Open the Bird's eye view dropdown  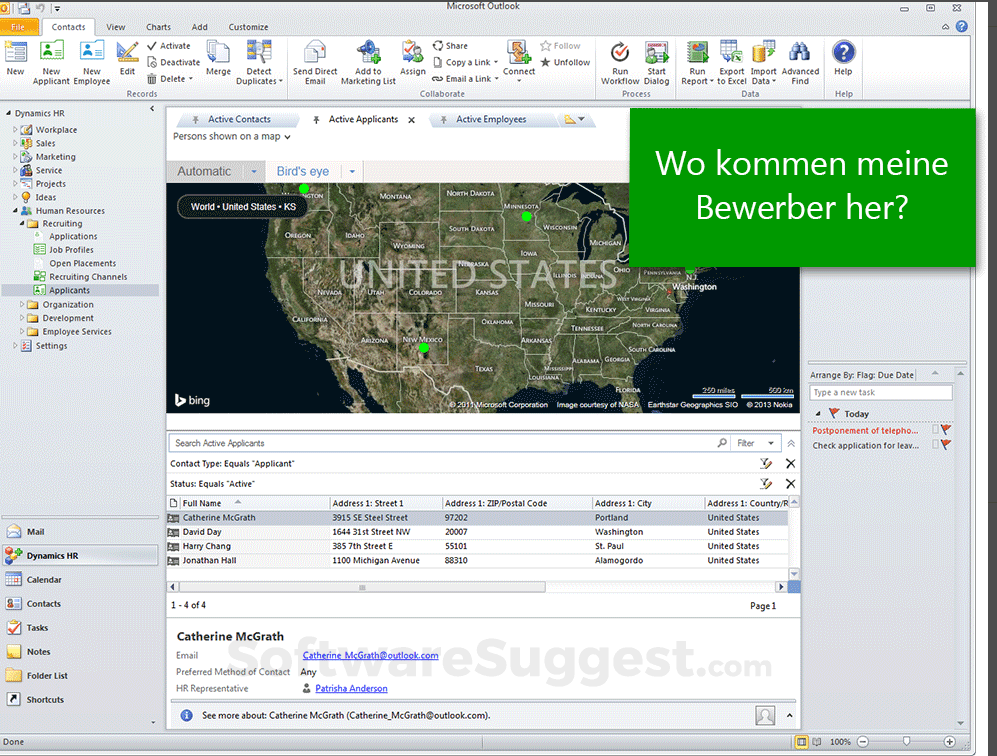(x=350, y=171)
